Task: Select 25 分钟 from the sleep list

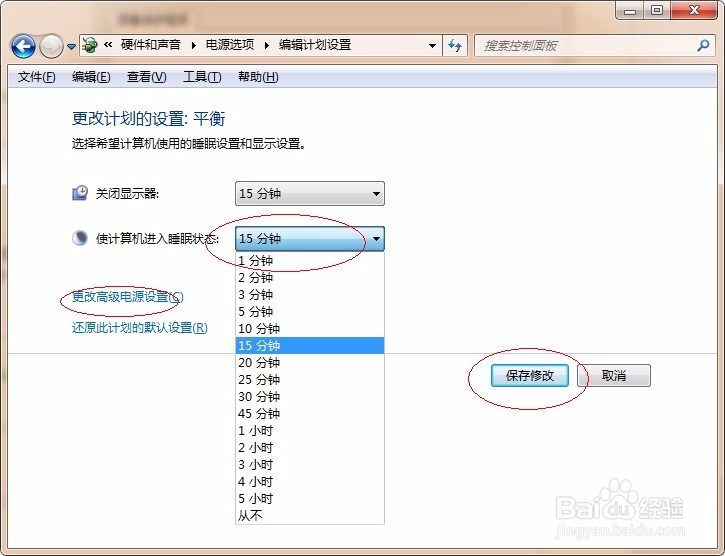Action: (x=310, y=380)
